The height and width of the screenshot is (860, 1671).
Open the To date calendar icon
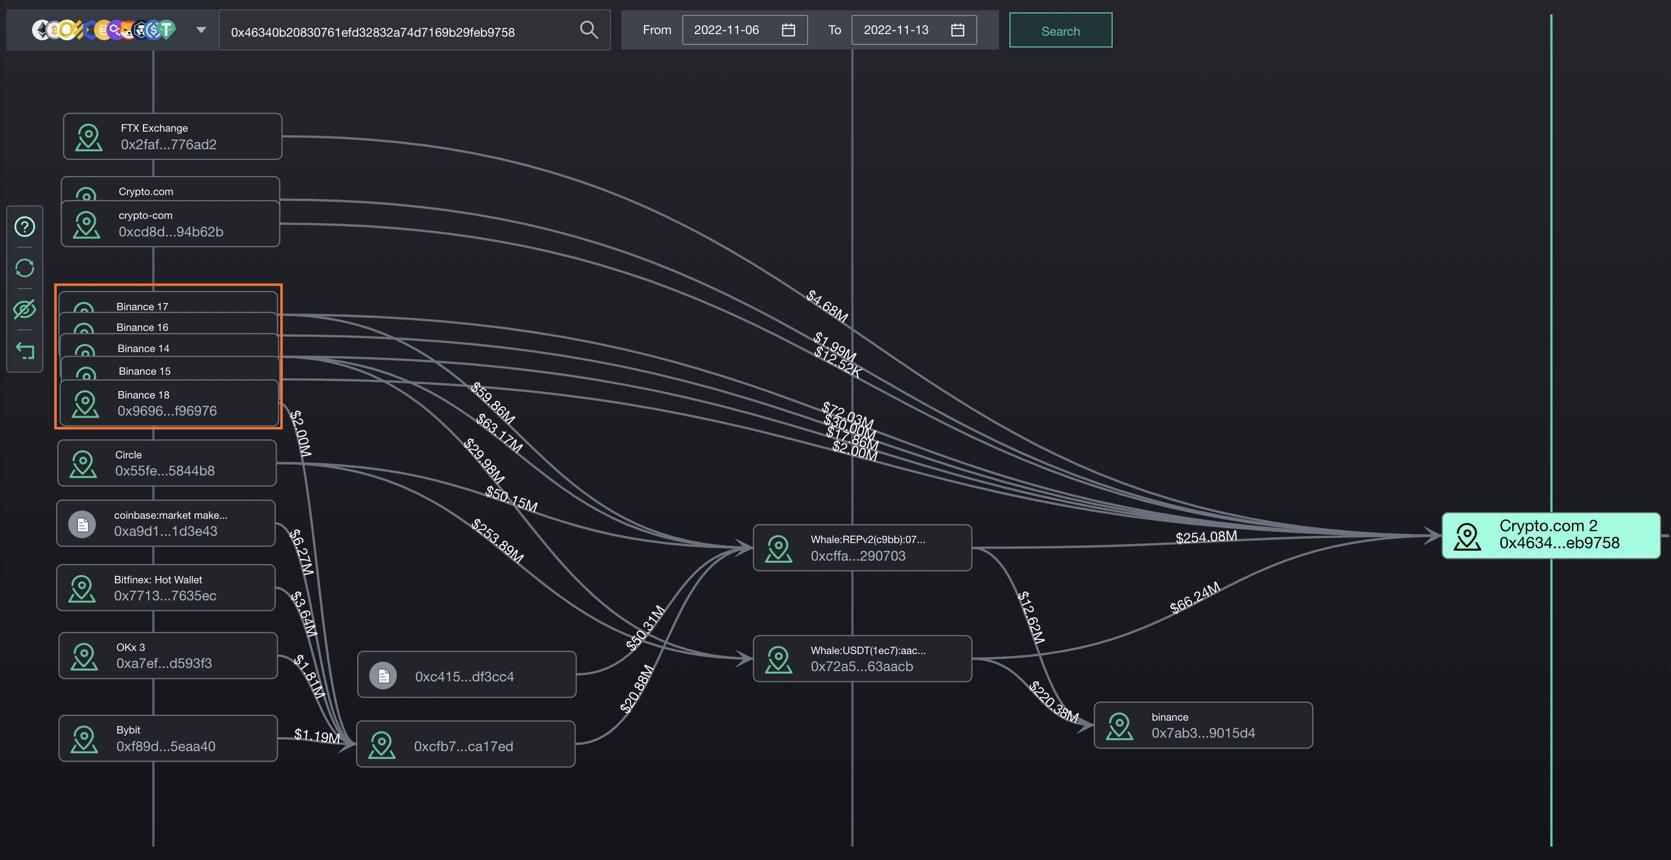pyautogui.click(x=958, y=30)
